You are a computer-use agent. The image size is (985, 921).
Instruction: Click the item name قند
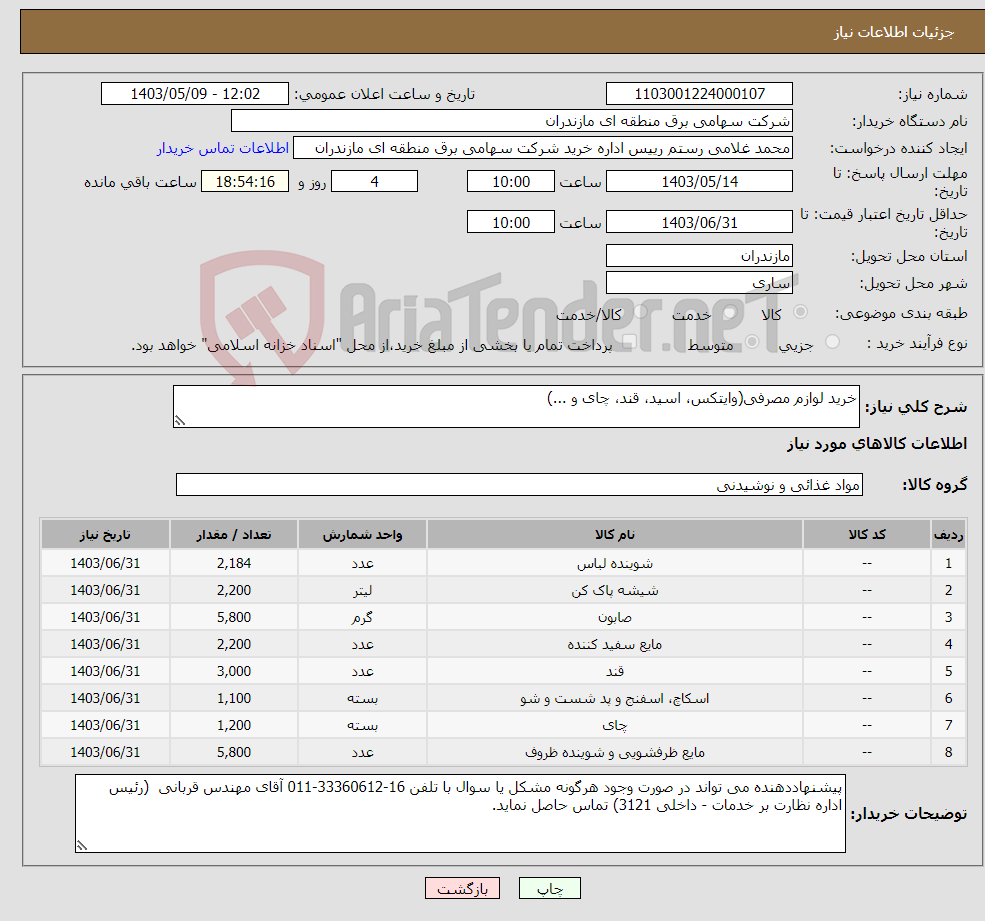[x=614, y=672]
